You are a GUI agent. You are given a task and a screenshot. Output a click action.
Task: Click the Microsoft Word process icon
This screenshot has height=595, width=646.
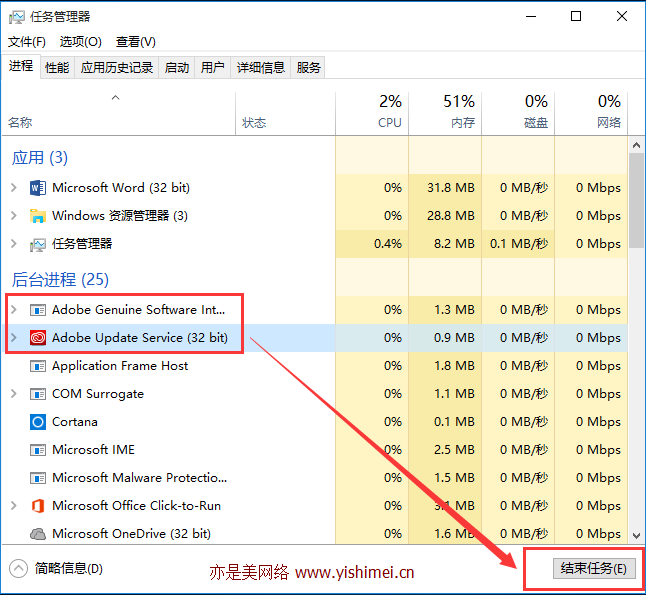tap(38, 188)
